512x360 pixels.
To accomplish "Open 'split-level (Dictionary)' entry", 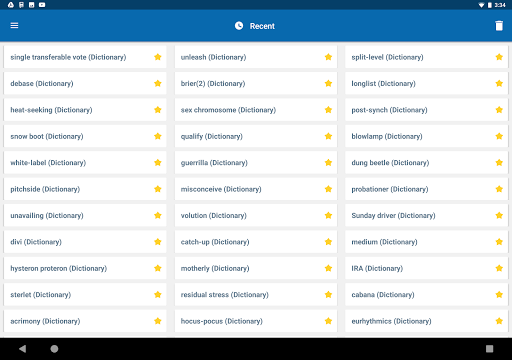I will pos(426,57).
